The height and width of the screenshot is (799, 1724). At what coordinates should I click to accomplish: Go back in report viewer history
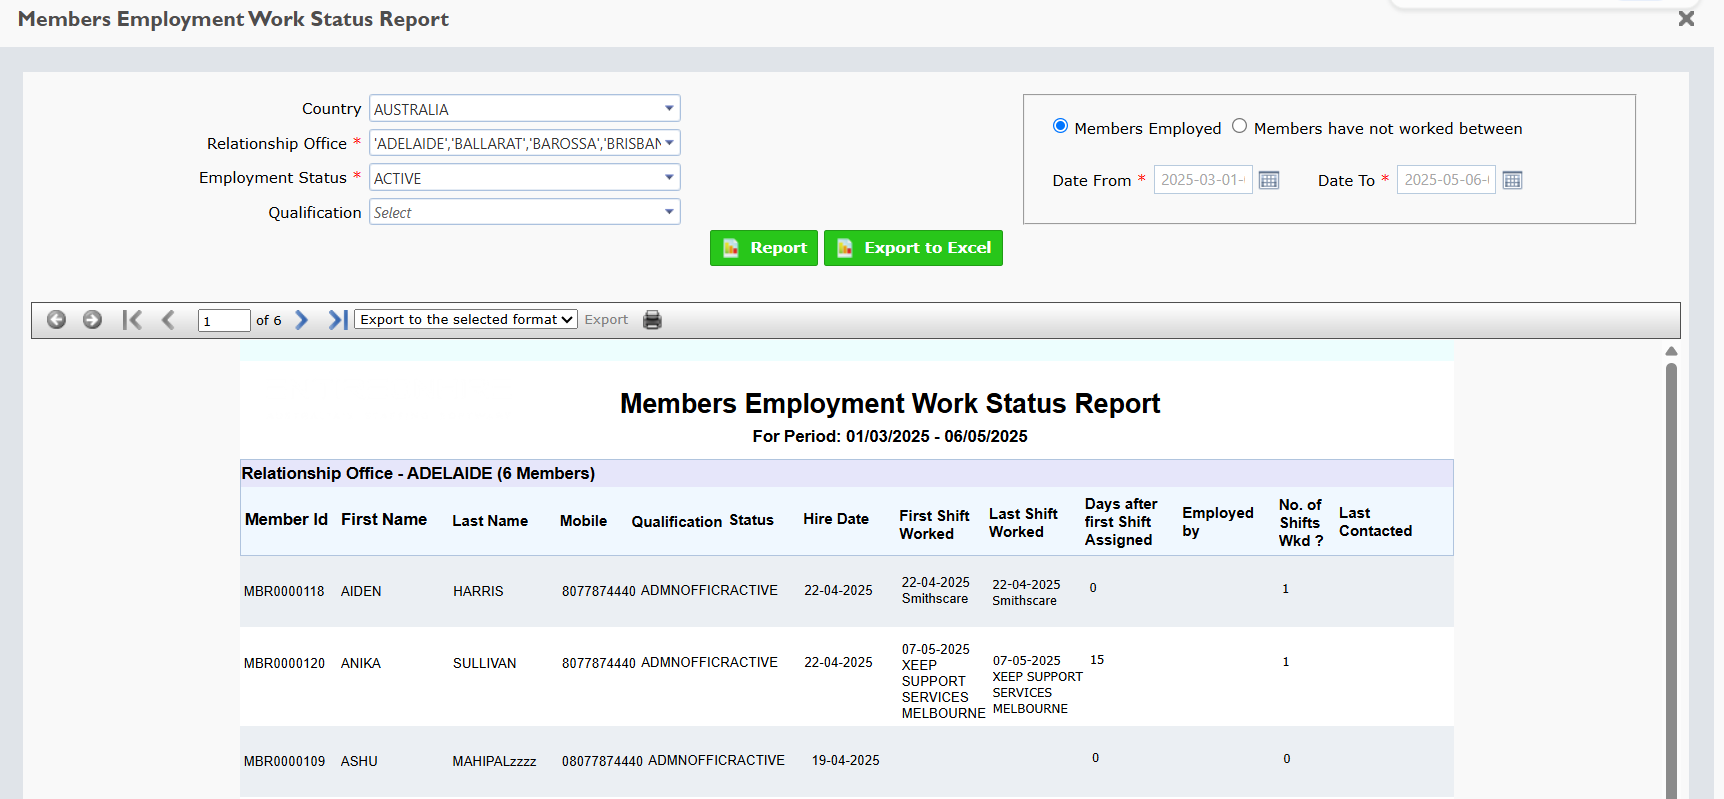coord(56,320)
